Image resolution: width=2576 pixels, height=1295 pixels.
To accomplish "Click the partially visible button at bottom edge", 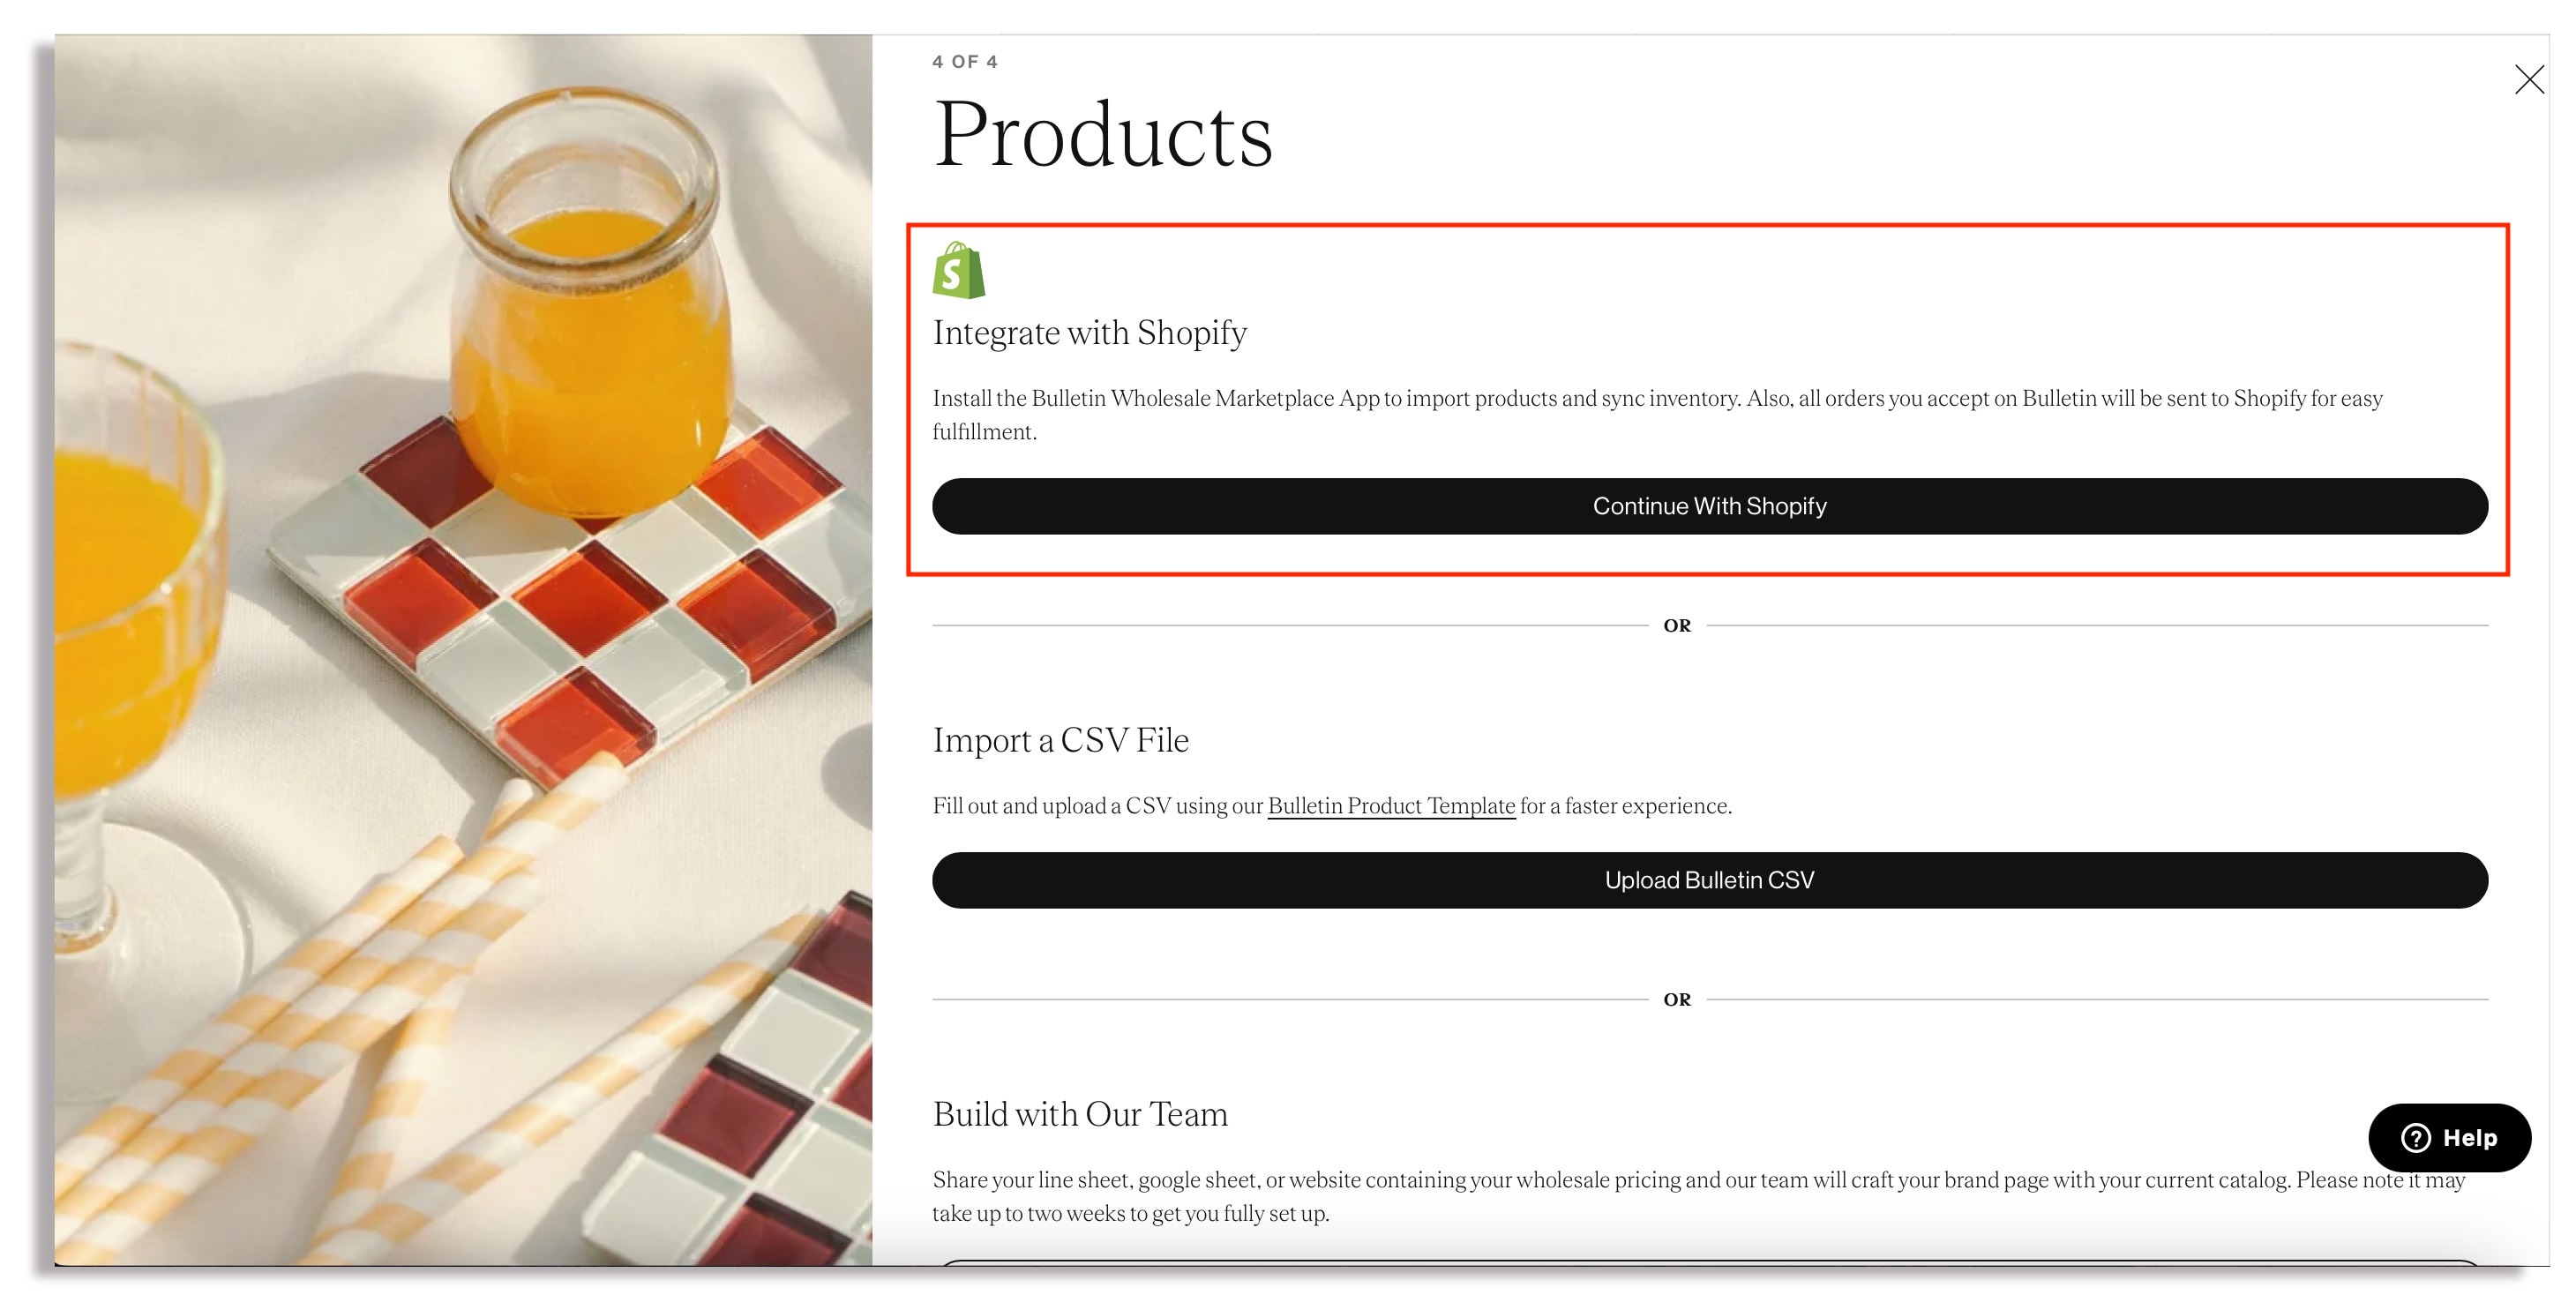I will (1709, 1262).
